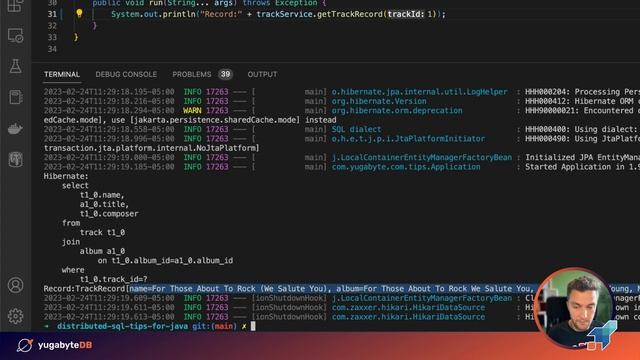
Task: Switch to the OUTPUT tab
Action: point(262,74)
